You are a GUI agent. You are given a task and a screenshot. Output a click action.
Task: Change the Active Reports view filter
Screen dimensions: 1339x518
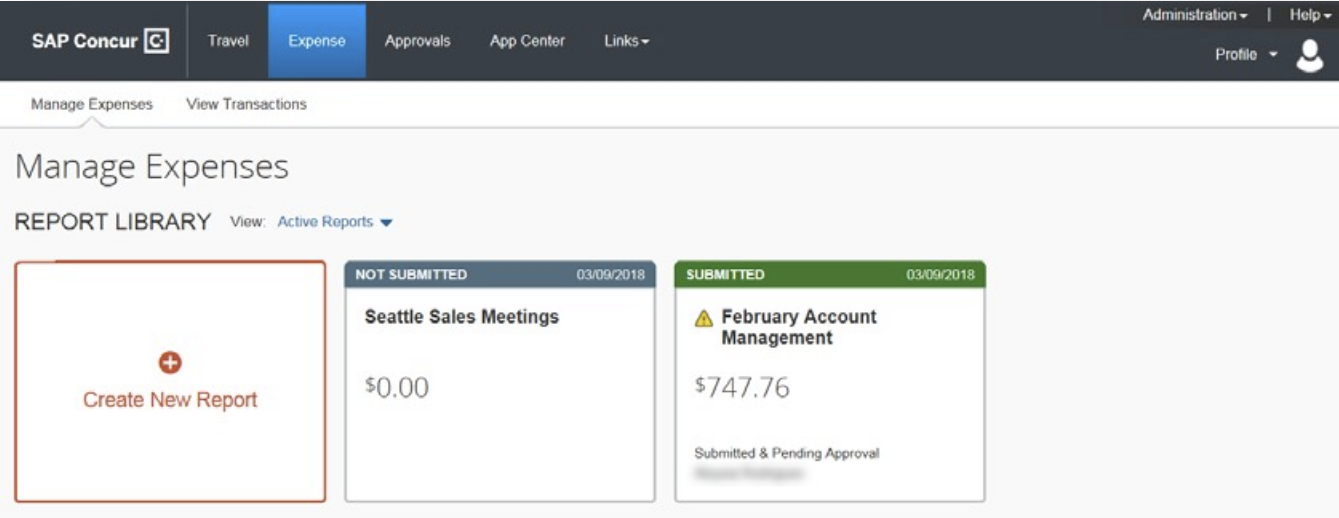click(334, 222)
